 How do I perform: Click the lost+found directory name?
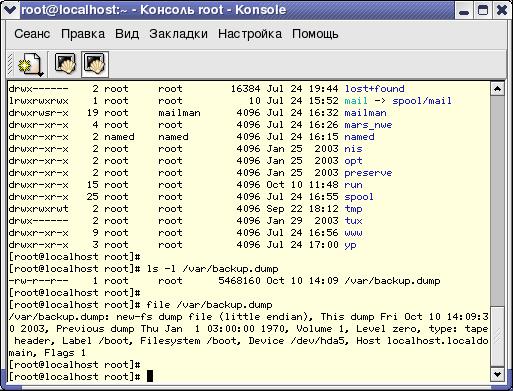(374, 89)
